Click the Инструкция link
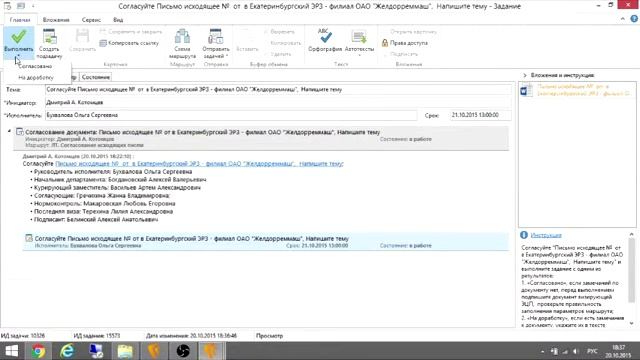640x360 pixels. 546,235
